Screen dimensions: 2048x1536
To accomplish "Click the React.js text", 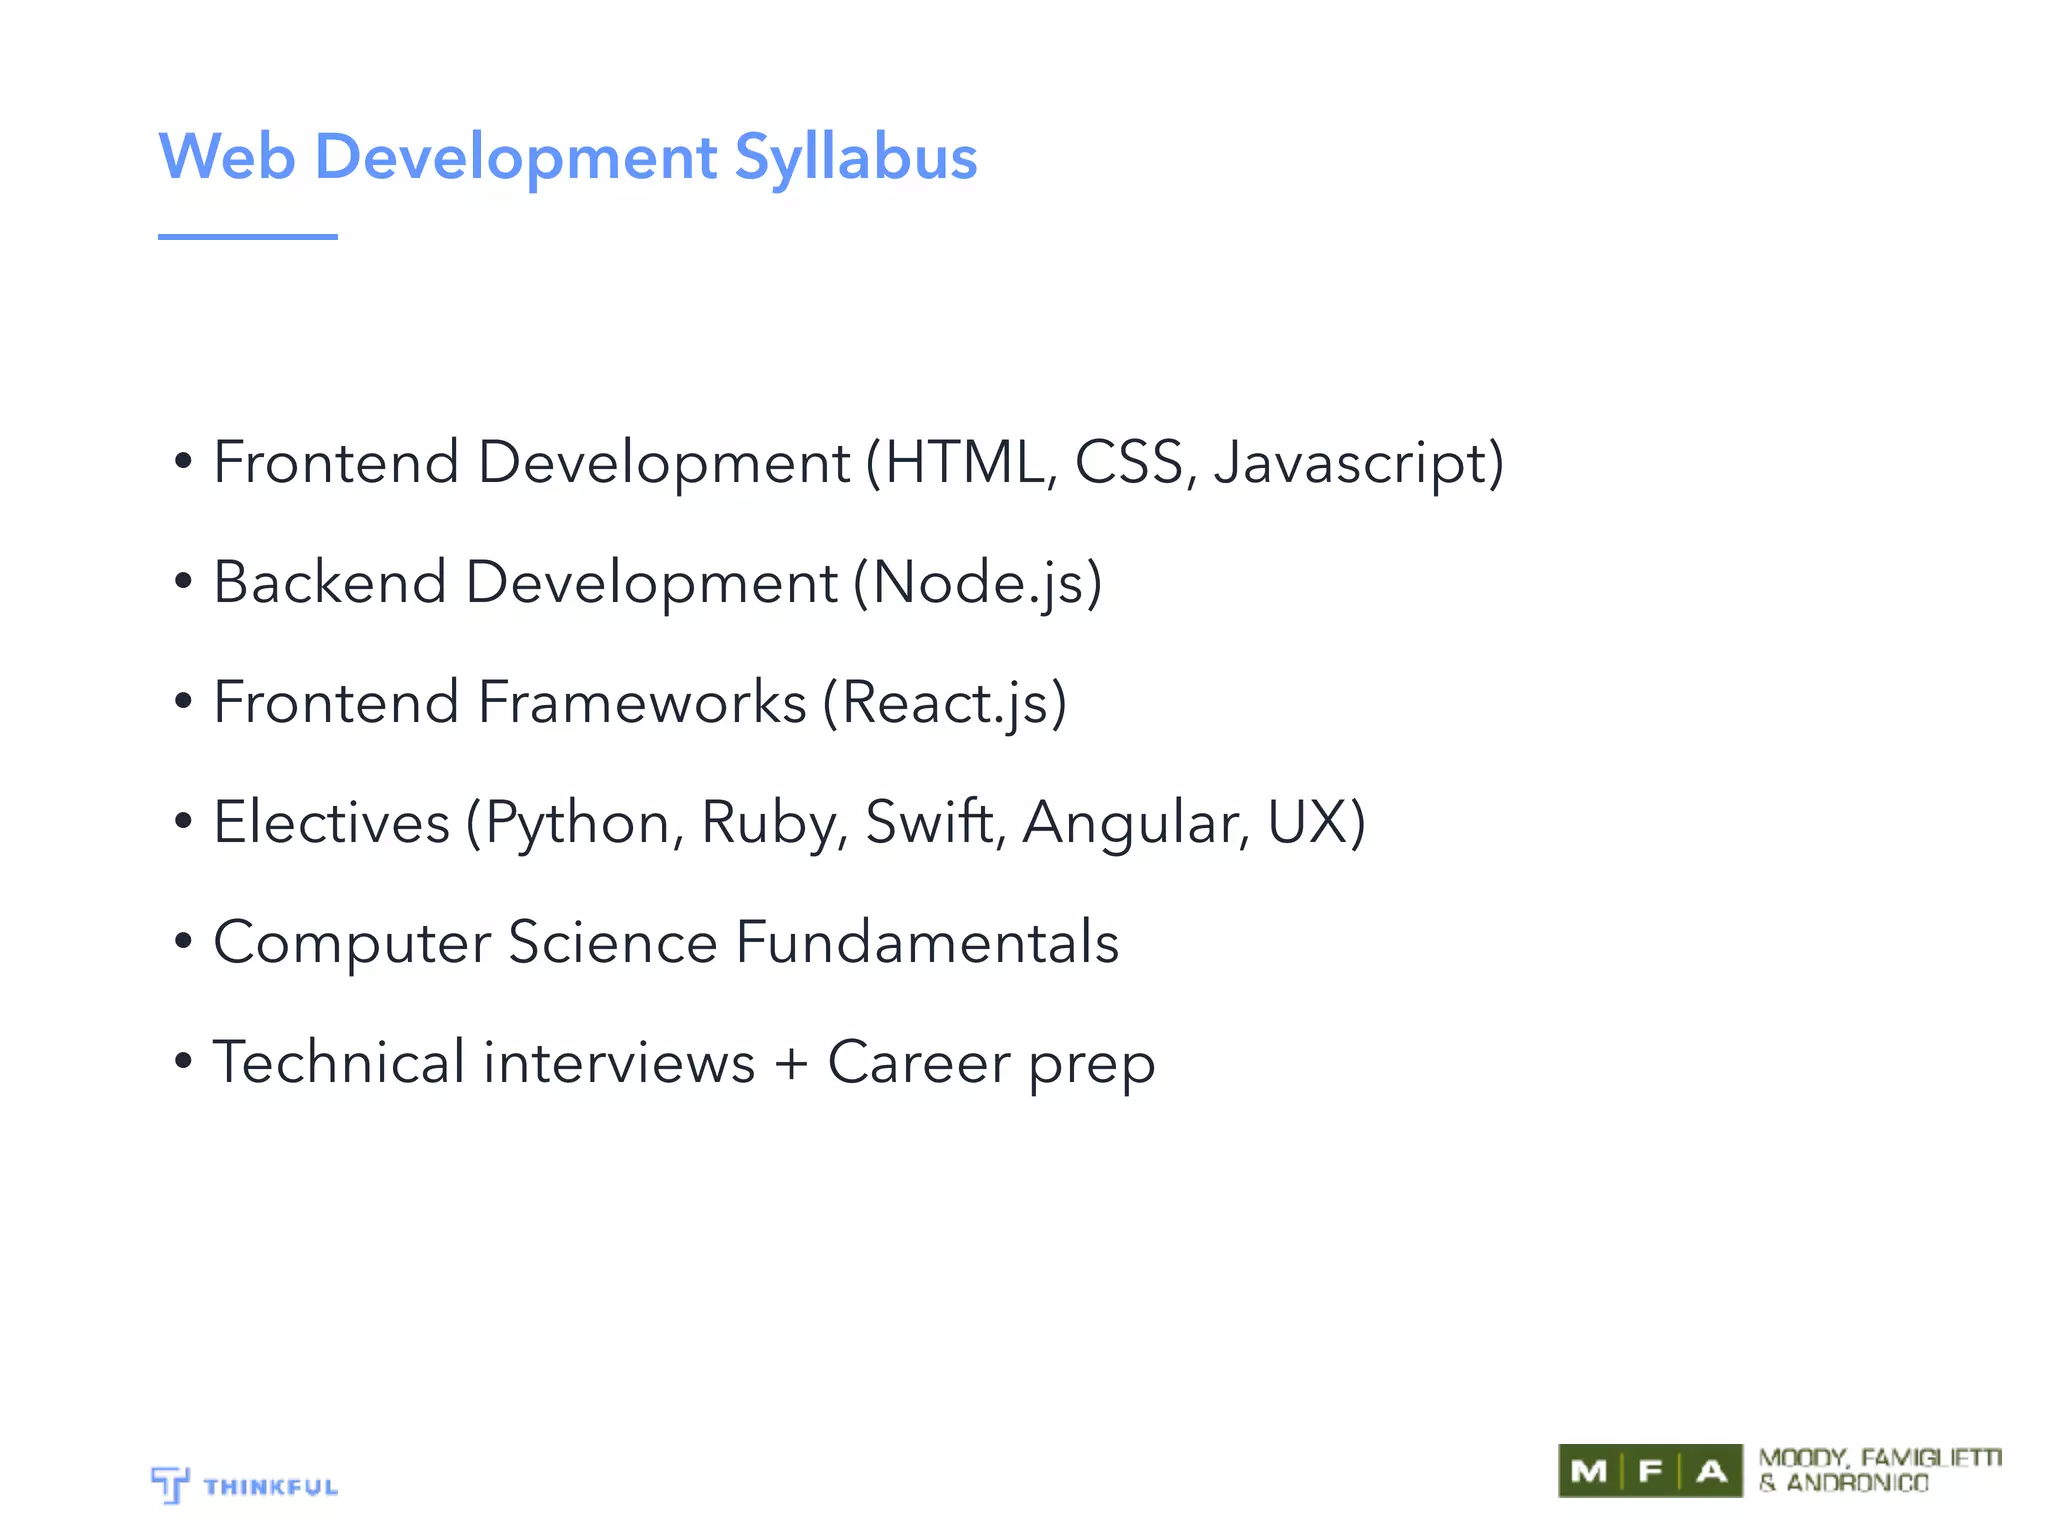I will coord(945,702).
